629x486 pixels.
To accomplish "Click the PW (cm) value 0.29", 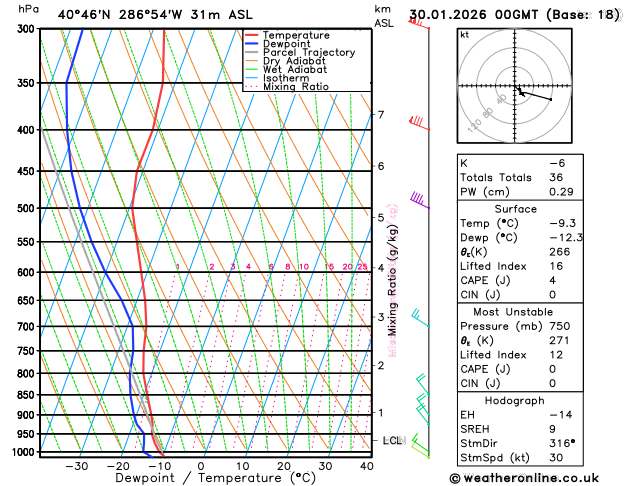I will (561, 192).
